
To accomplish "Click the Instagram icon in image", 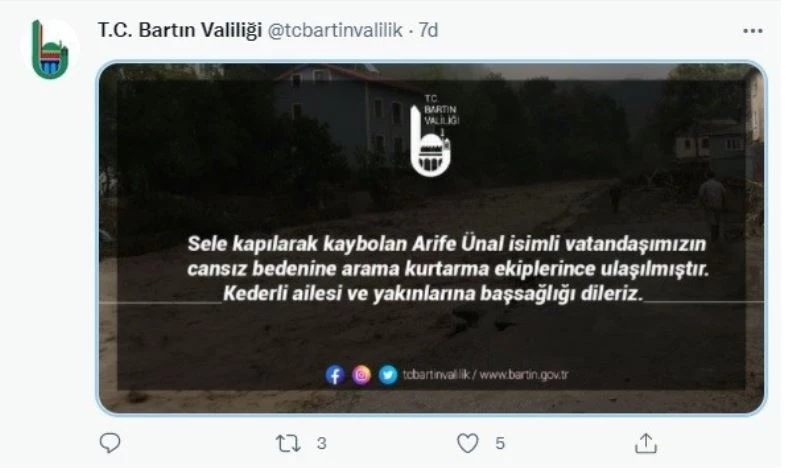I will click(x=361, y=376).
